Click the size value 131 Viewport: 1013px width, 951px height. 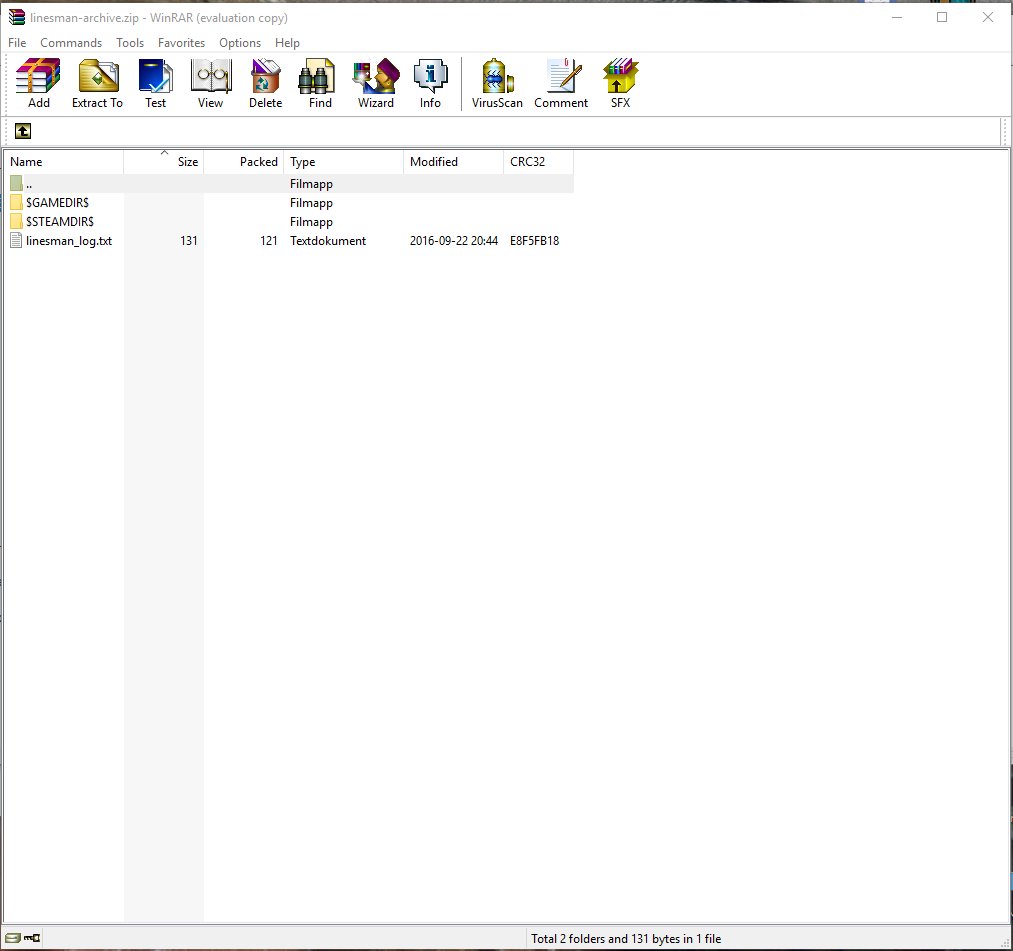coord(189,241)
